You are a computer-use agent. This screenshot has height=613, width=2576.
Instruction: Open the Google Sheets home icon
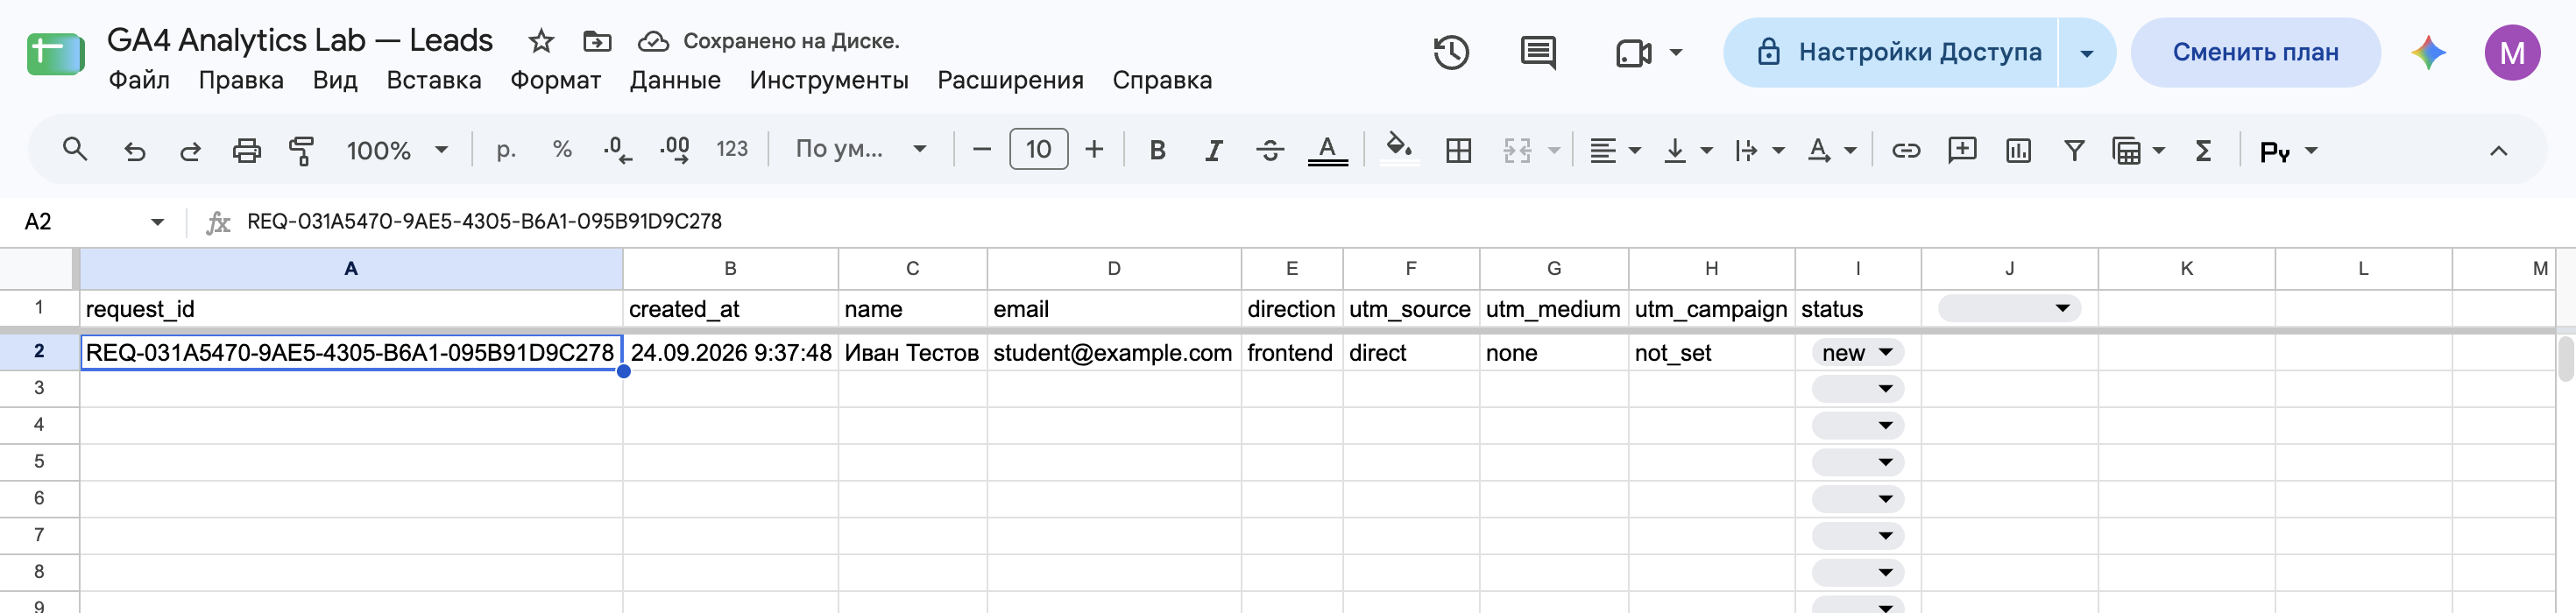[56, 54]
